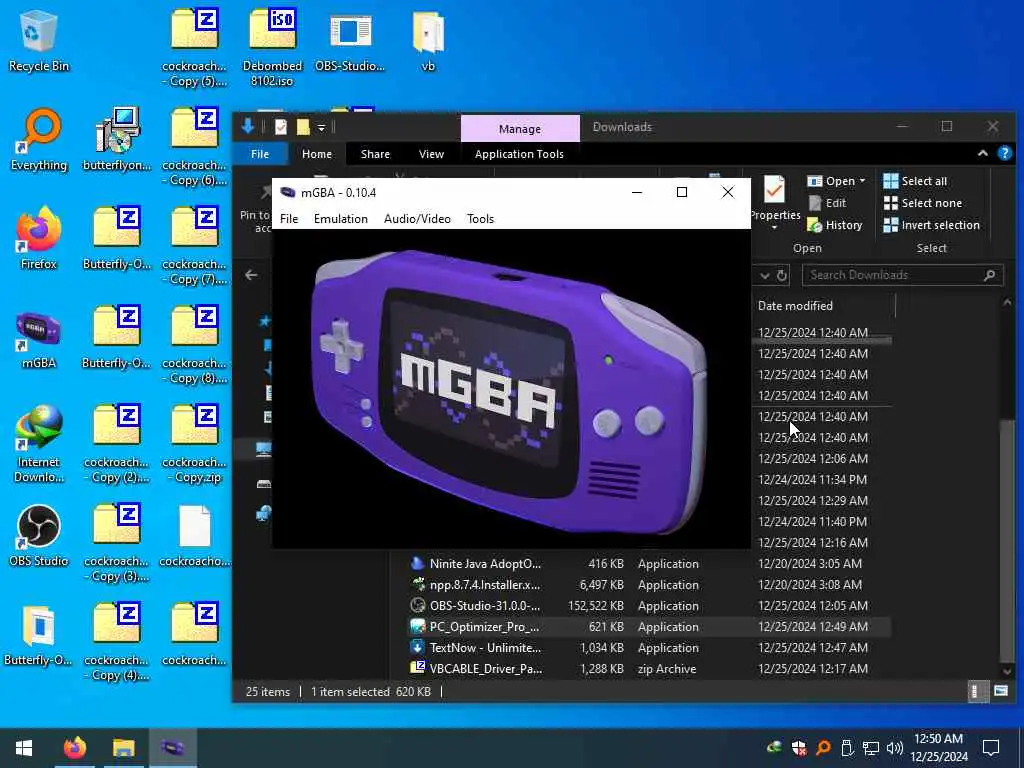Click Explorer quick access New Folder icon
The height and width of the screenshot is (768, 1024).
pyautogui.click(x=303, y=127)
